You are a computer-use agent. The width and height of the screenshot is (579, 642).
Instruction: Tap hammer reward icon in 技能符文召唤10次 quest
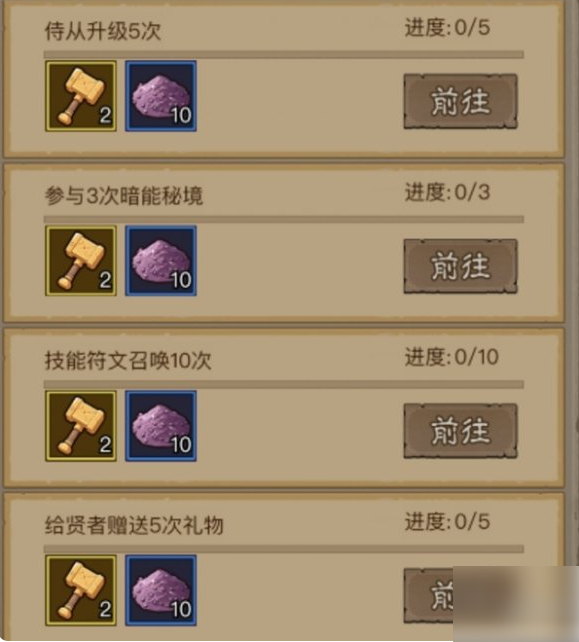click(81, 426)
